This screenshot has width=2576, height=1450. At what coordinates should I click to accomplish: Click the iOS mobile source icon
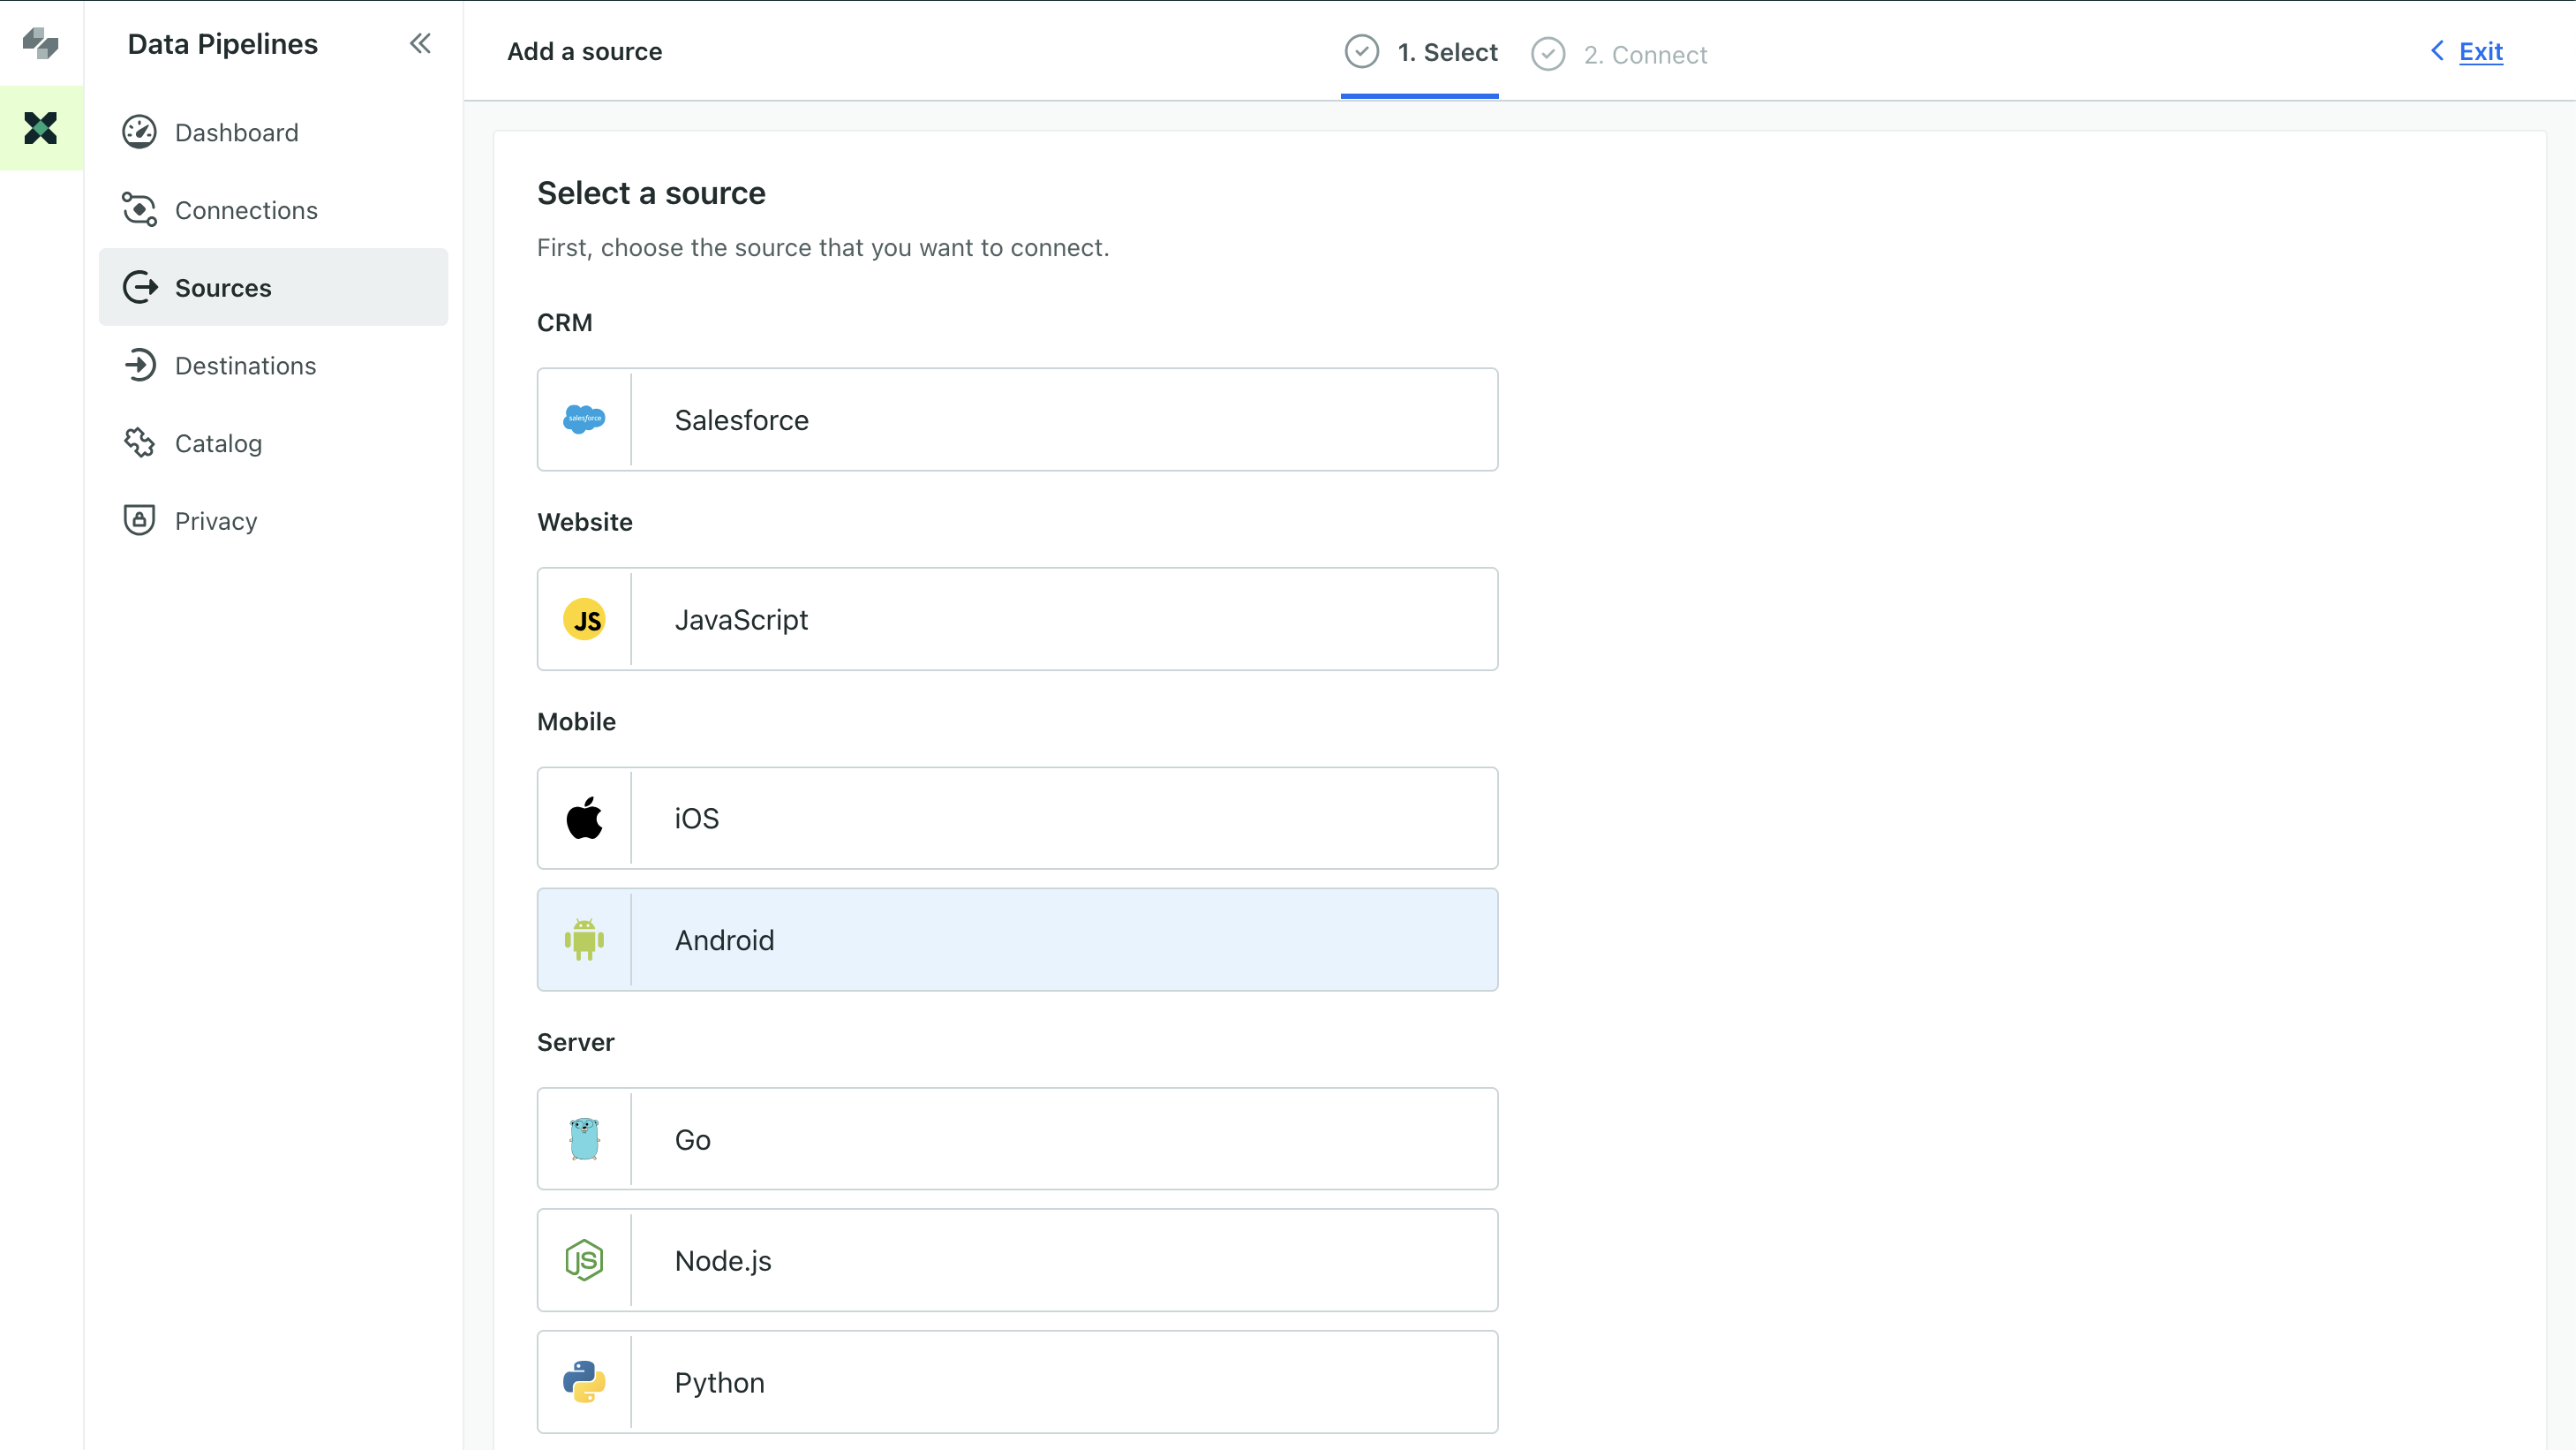(584, 818)
